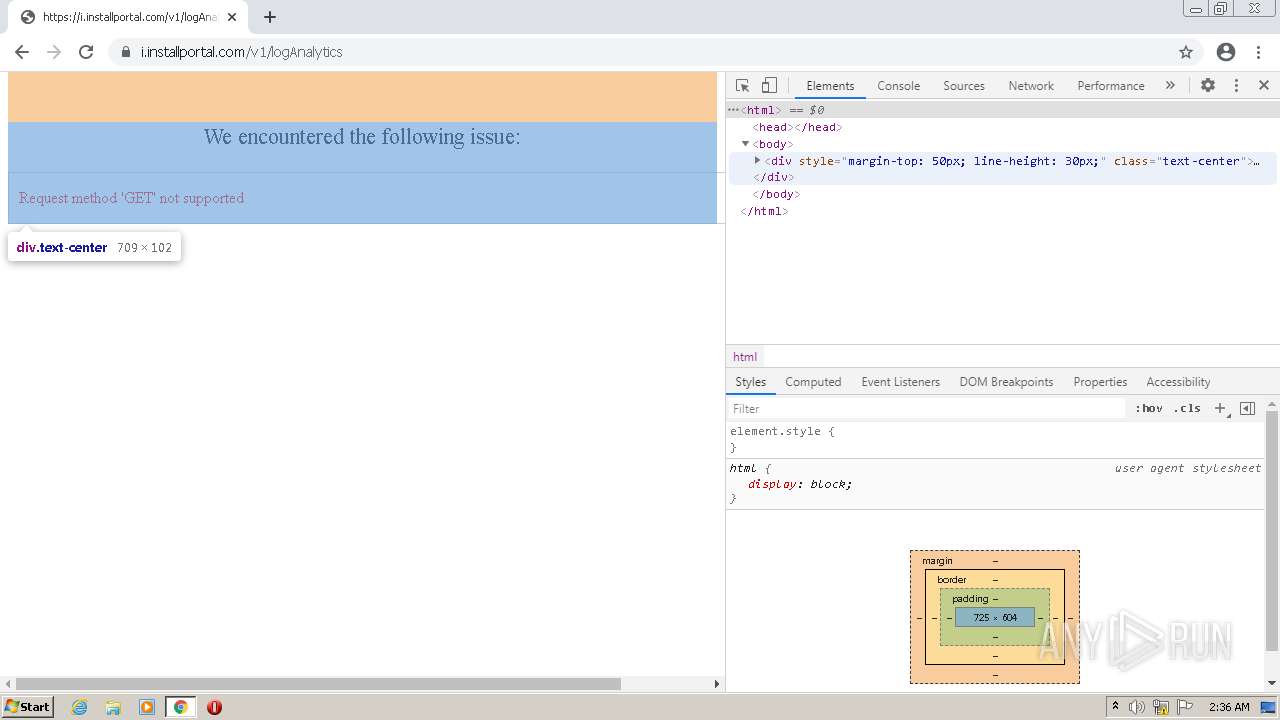Screen dimensions: 1280x720
Task: Close the DevTools panel
Action: point(1264,86)
